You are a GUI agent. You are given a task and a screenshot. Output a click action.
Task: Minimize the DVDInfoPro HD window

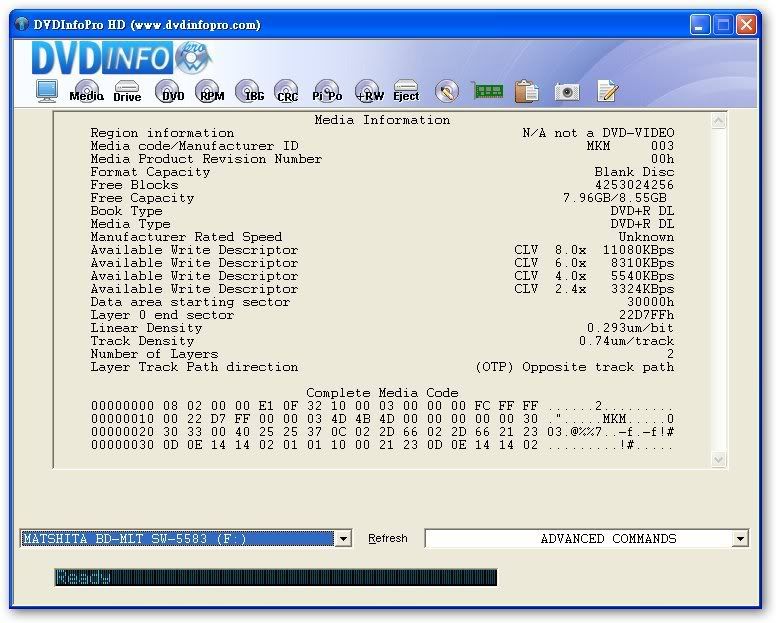pos(700,24)
